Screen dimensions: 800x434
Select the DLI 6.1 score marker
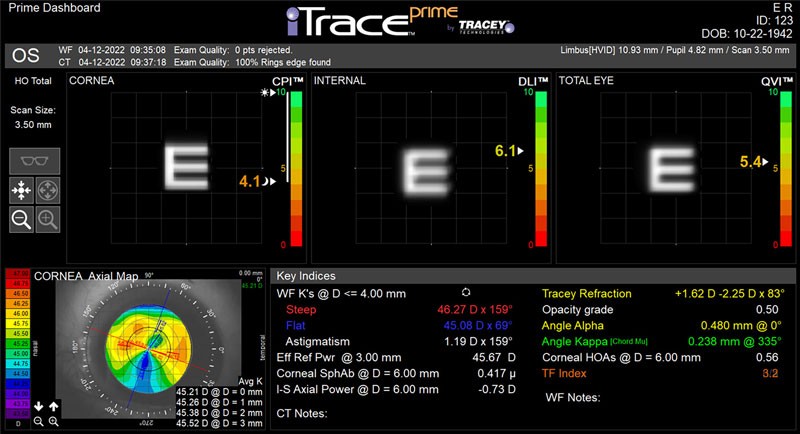(x=509, y=151)
